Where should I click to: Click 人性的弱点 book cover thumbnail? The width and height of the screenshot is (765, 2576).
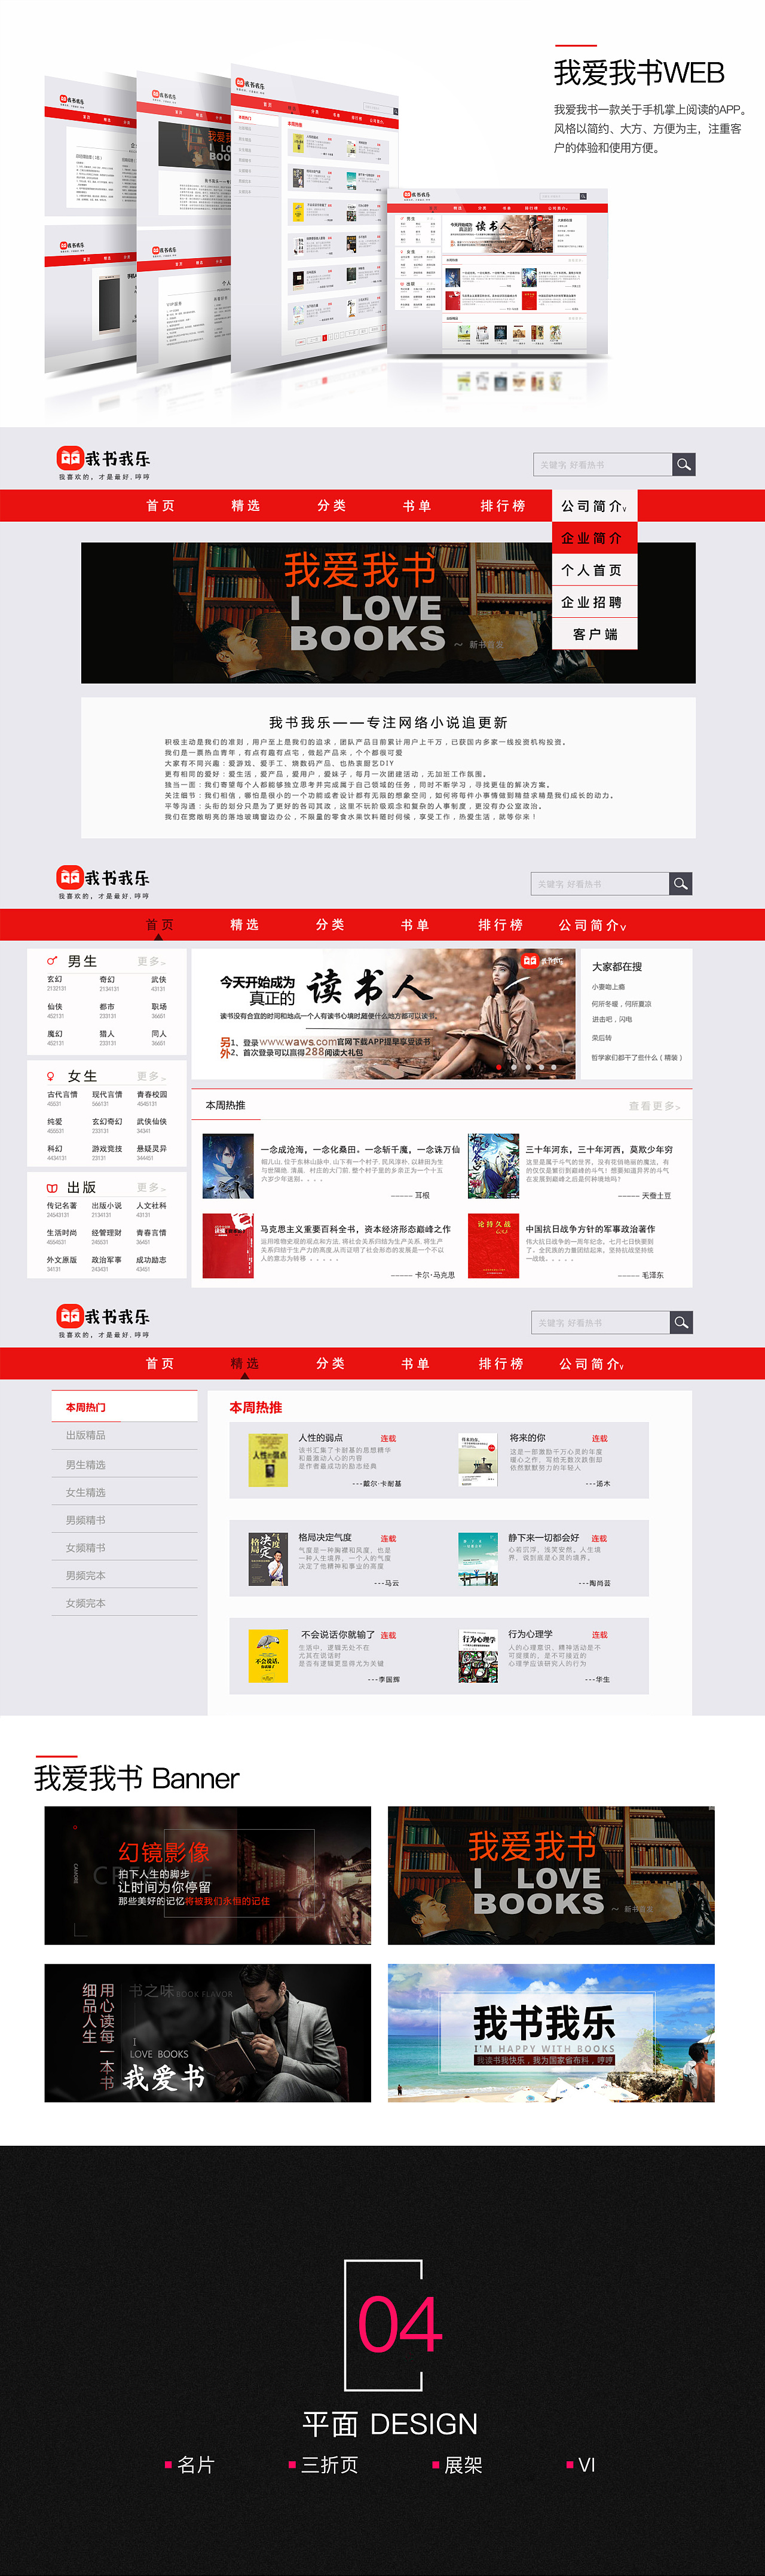(268, 1460)
